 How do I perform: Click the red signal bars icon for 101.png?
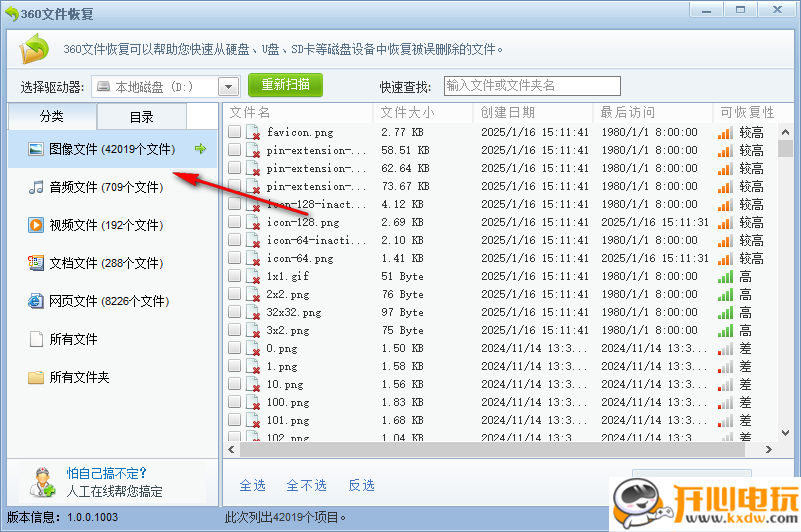click(x=725, y=421)
